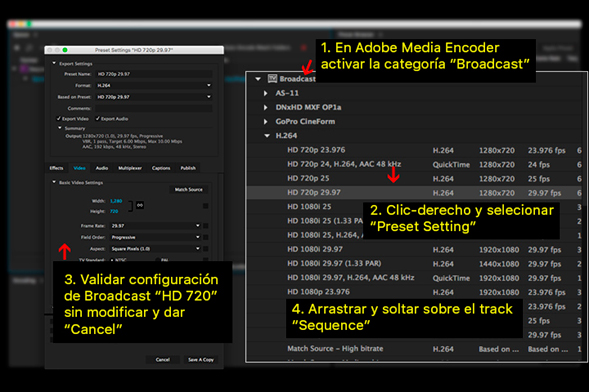Click the Match Source button
This screenshot has height=392, width=589.
point(189,190)
